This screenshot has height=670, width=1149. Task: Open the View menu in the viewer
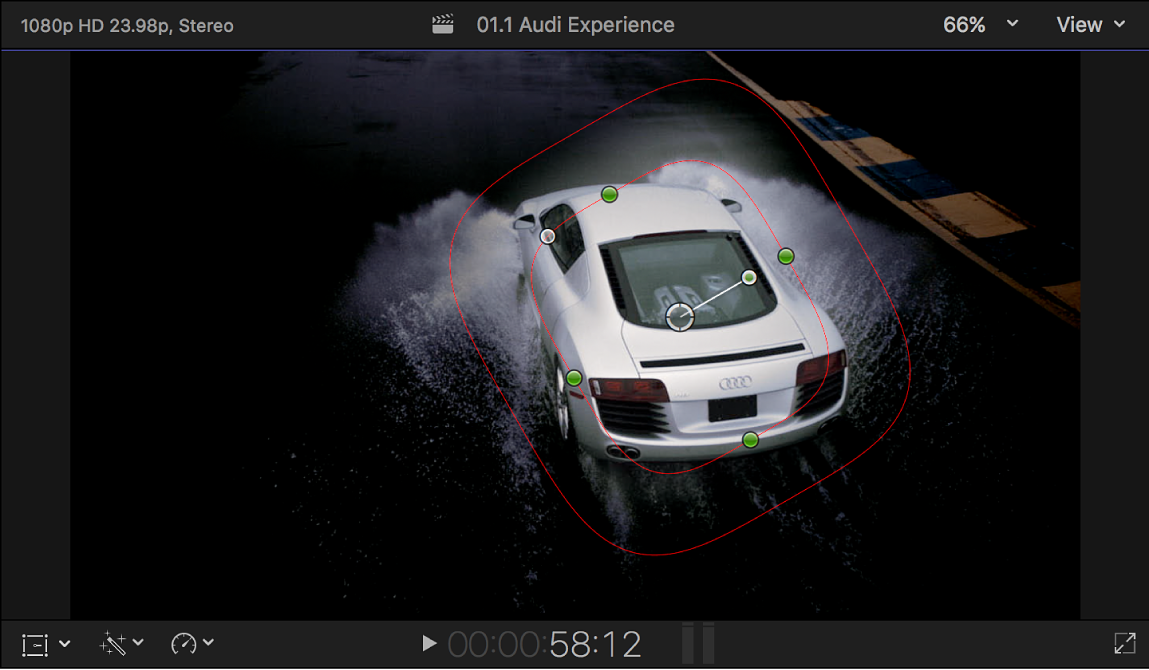click(x=1091, y=24)
